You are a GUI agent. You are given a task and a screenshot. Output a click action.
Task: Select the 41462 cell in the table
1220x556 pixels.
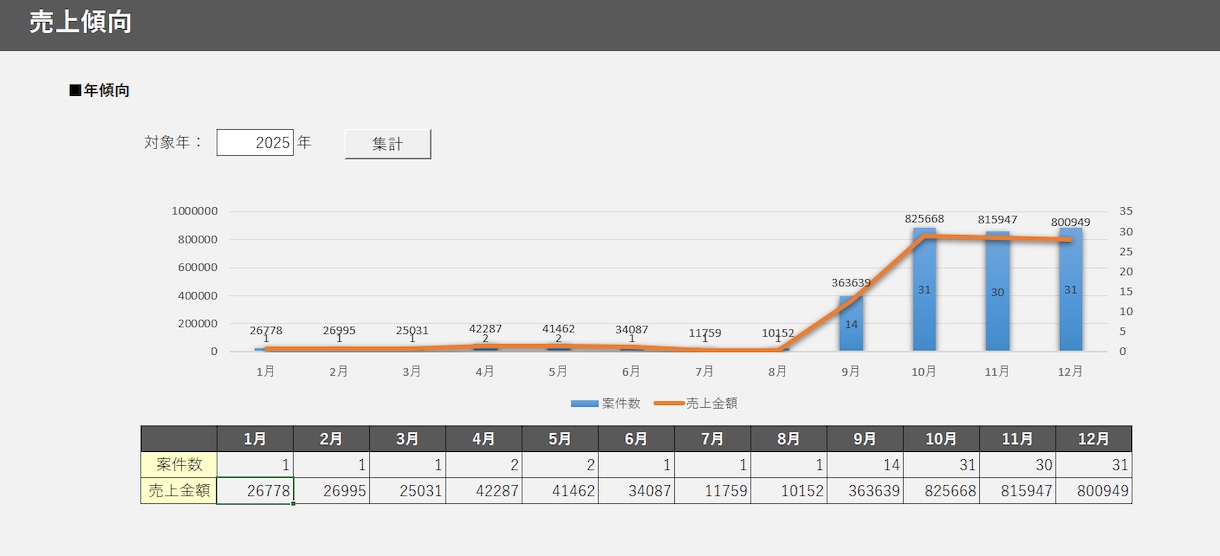pyautogui.click(x=560, y=491)
